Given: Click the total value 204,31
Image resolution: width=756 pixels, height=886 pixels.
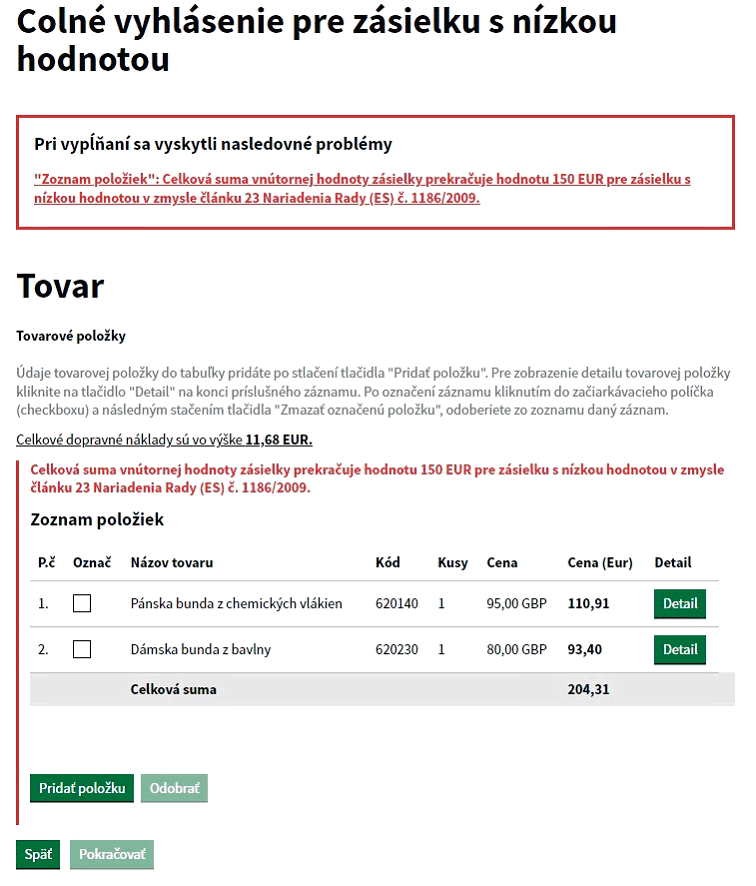Looking at the screenshot, I should (x=588, y=689).
